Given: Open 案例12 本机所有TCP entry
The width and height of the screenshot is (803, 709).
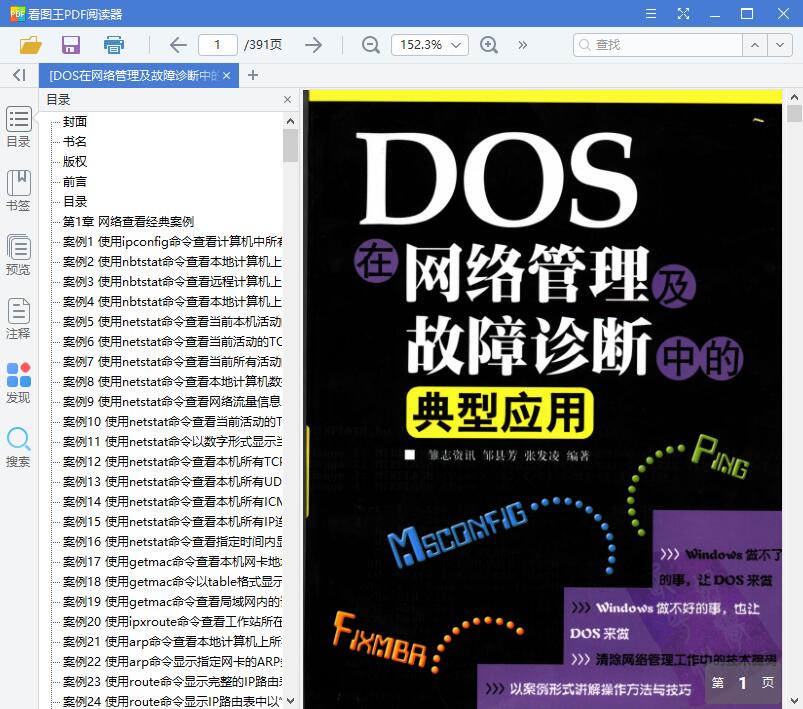Looking at the screenshot, I should [x=172, y=462].
